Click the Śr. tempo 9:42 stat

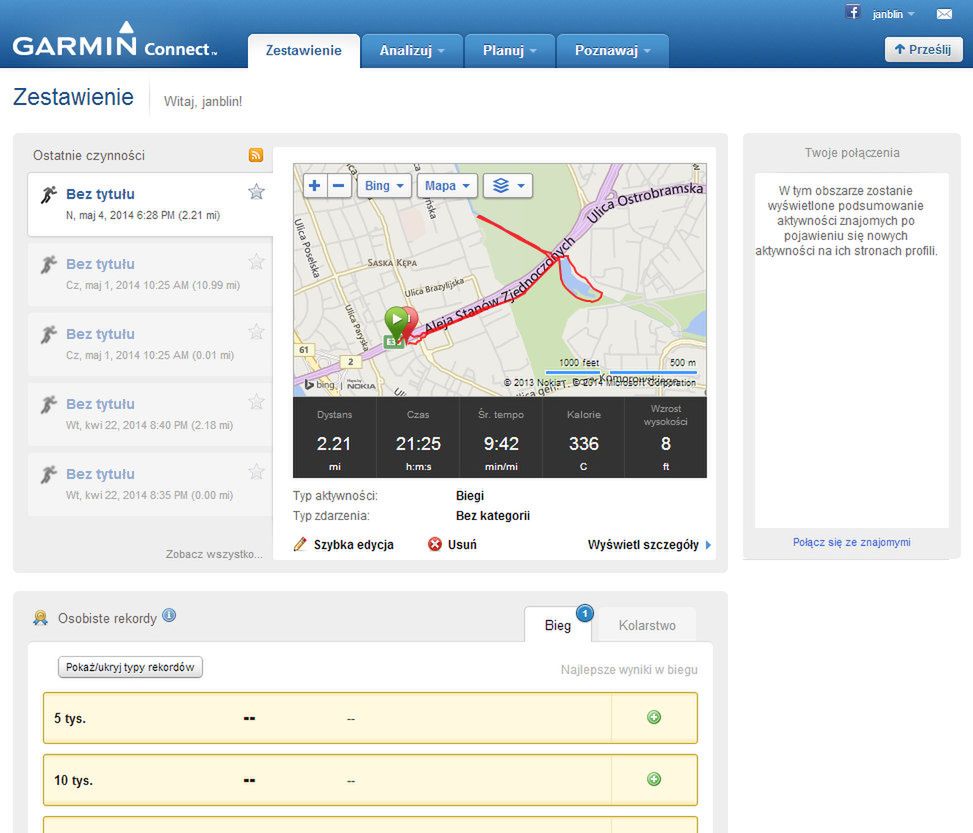pos(501,438)
